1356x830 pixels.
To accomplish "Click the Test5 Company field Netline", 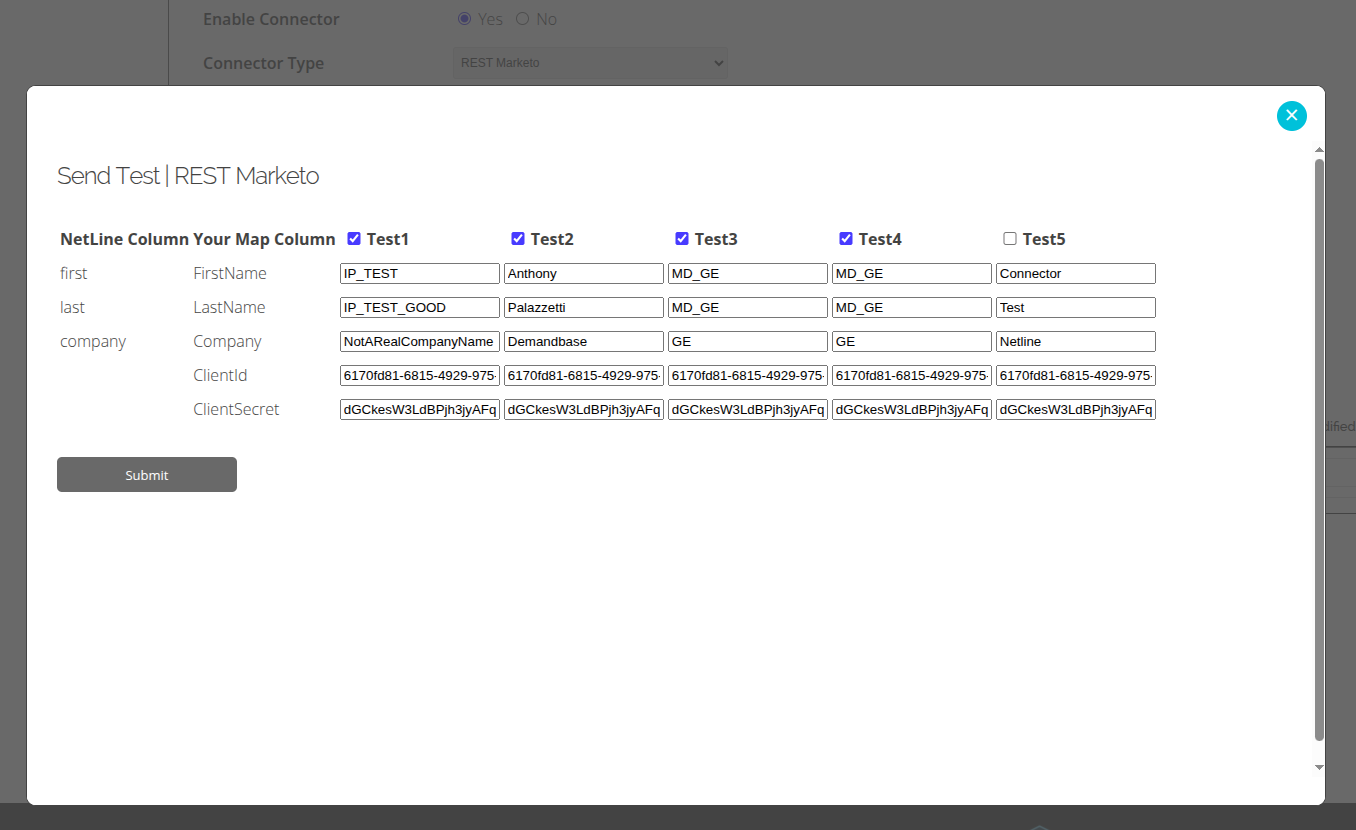I will coord(1075,342).
